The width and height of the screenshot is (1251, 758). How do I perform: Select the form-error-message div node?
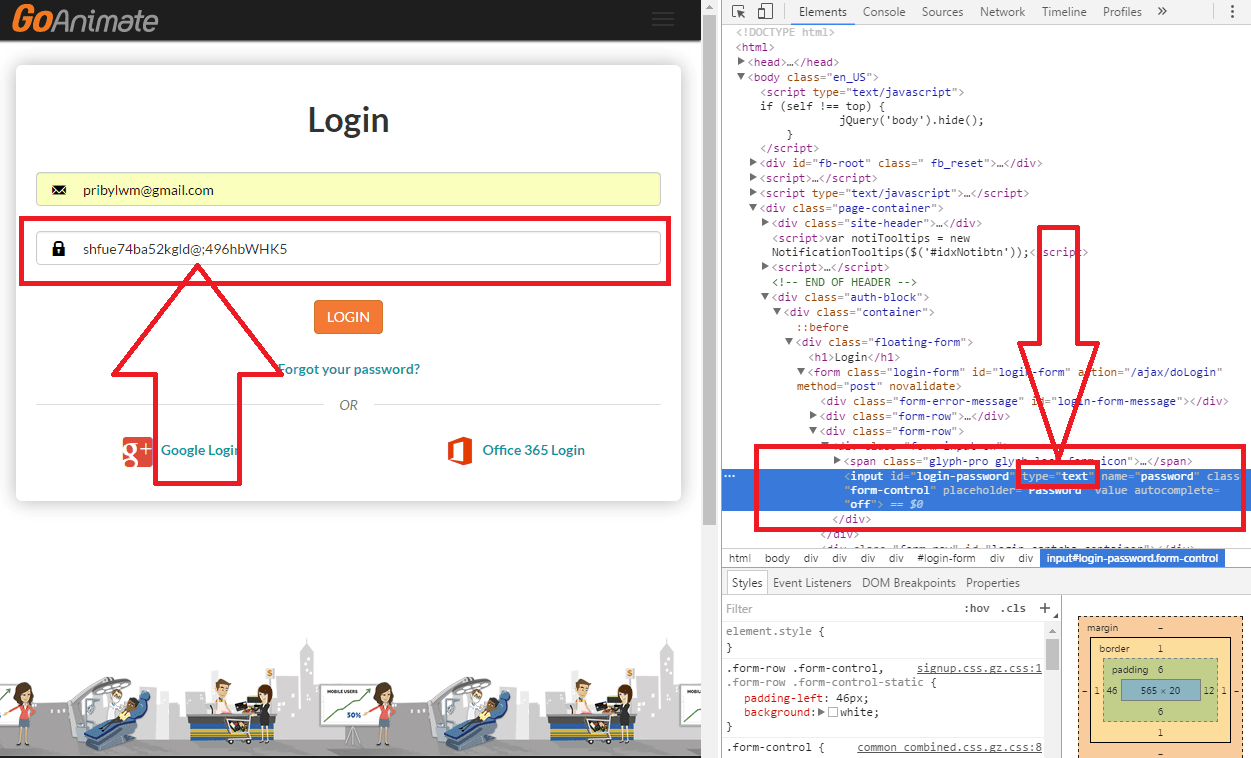coord(1024,402)
